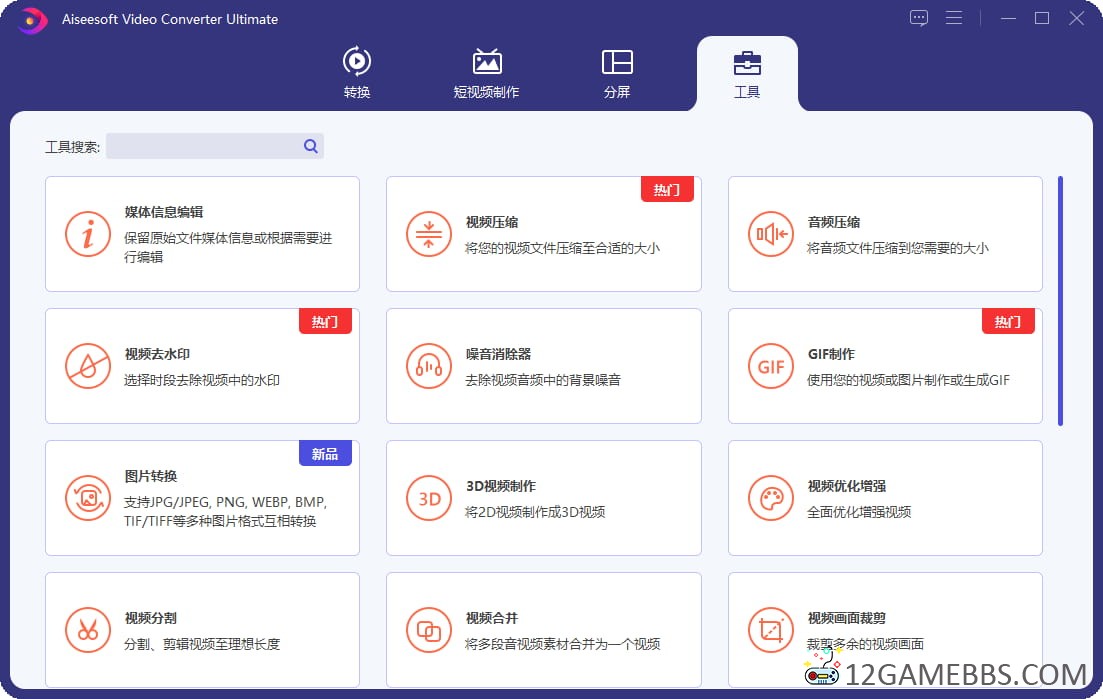This screenshot has height=699, width=1103.
Task: Click description 去除视频音频中的背景噪音
Action: 543,380
